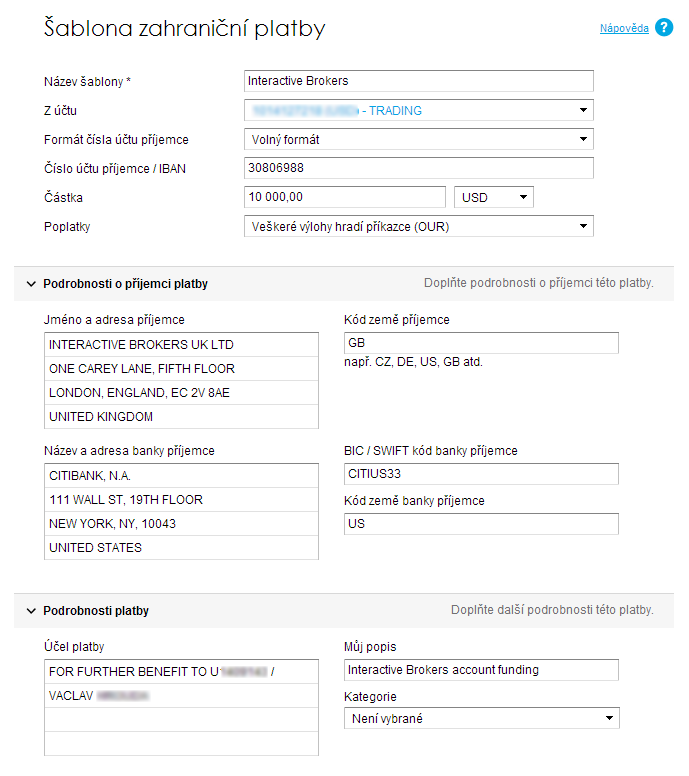
Task: Click the recipient name line INTERACTIVE BROKERS UK LTD
Action: coord(181,345)
